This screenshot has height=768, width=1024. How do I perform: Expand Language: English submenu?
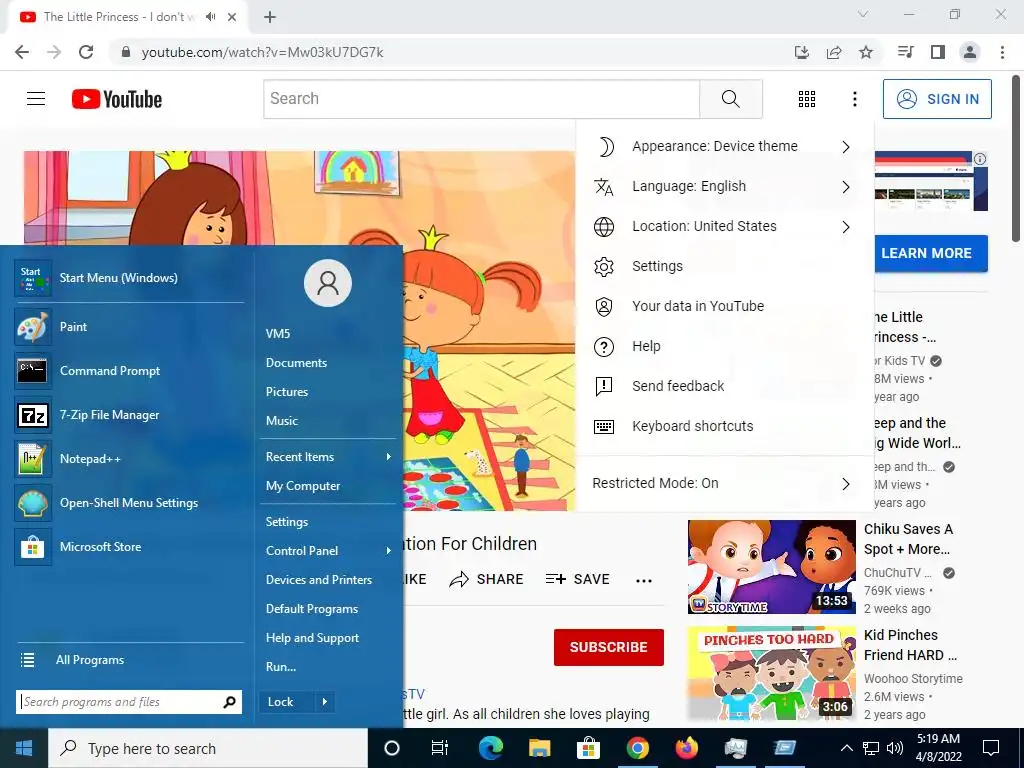(x=725, y=186)
